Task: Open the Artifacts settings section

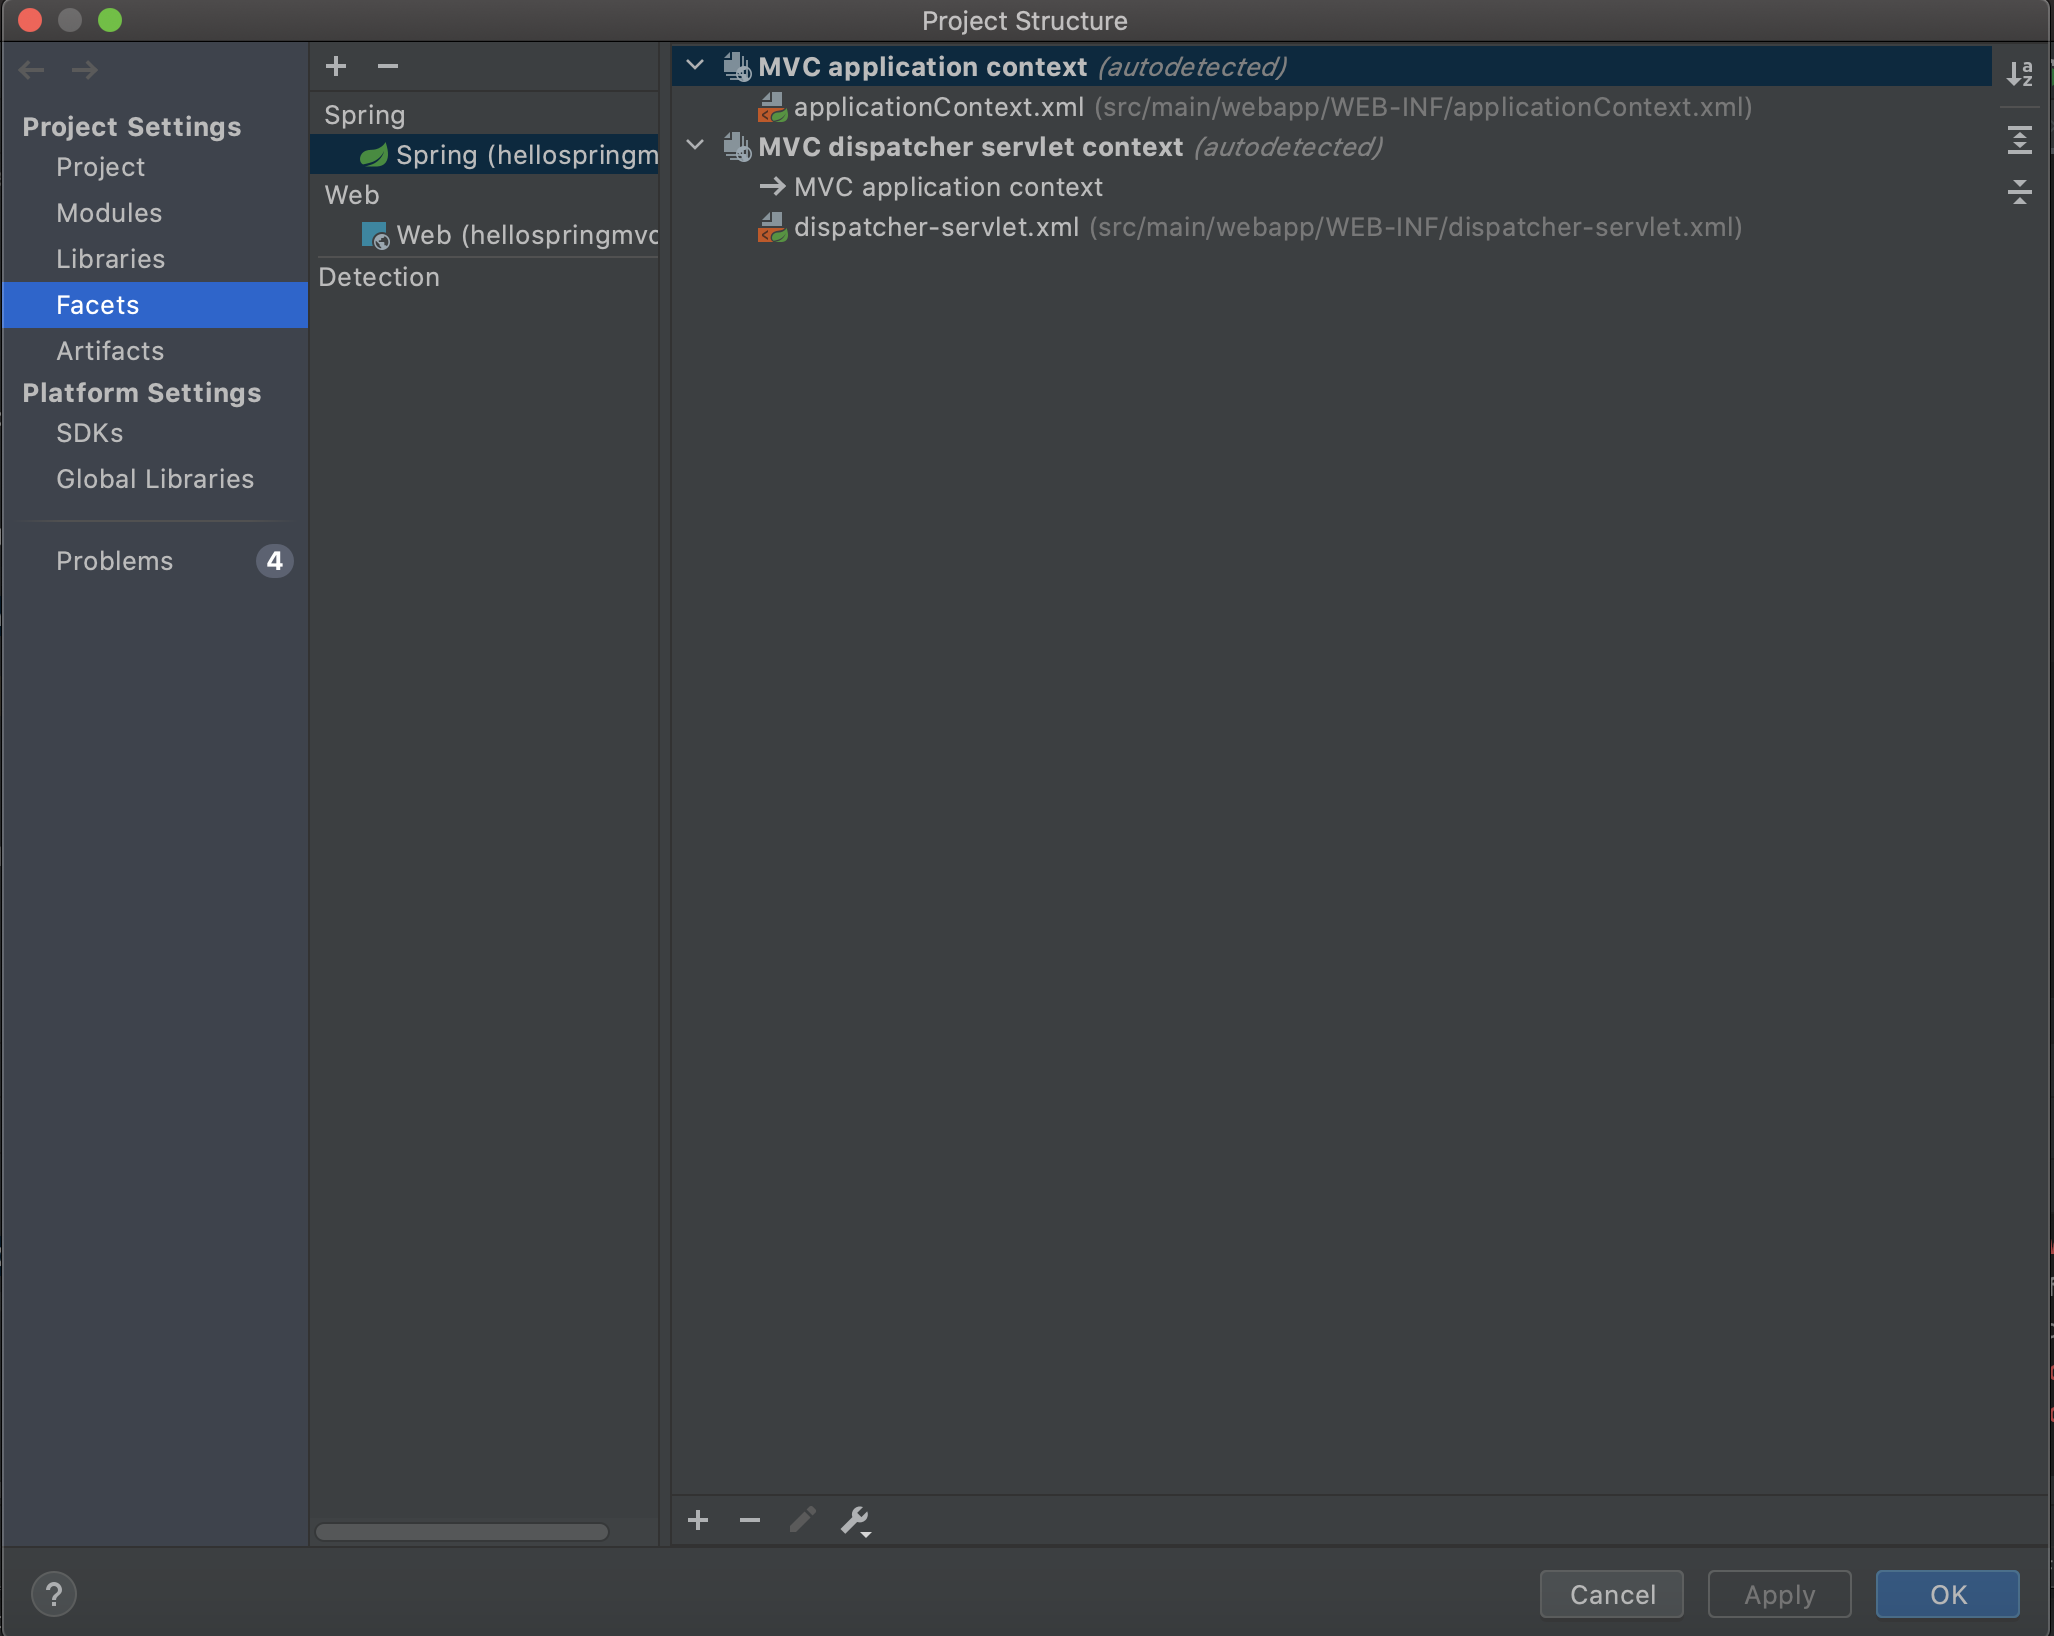Action: click(x=110, y=351)
